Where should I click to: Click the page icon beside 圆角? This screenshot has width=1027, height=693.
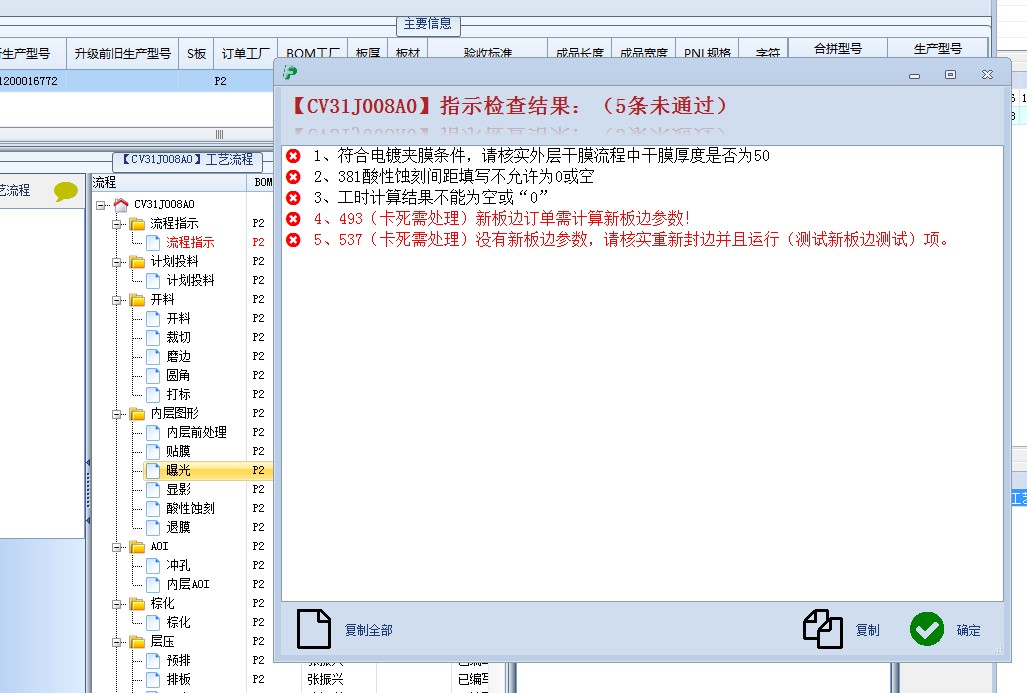click(x=153, y=375)
